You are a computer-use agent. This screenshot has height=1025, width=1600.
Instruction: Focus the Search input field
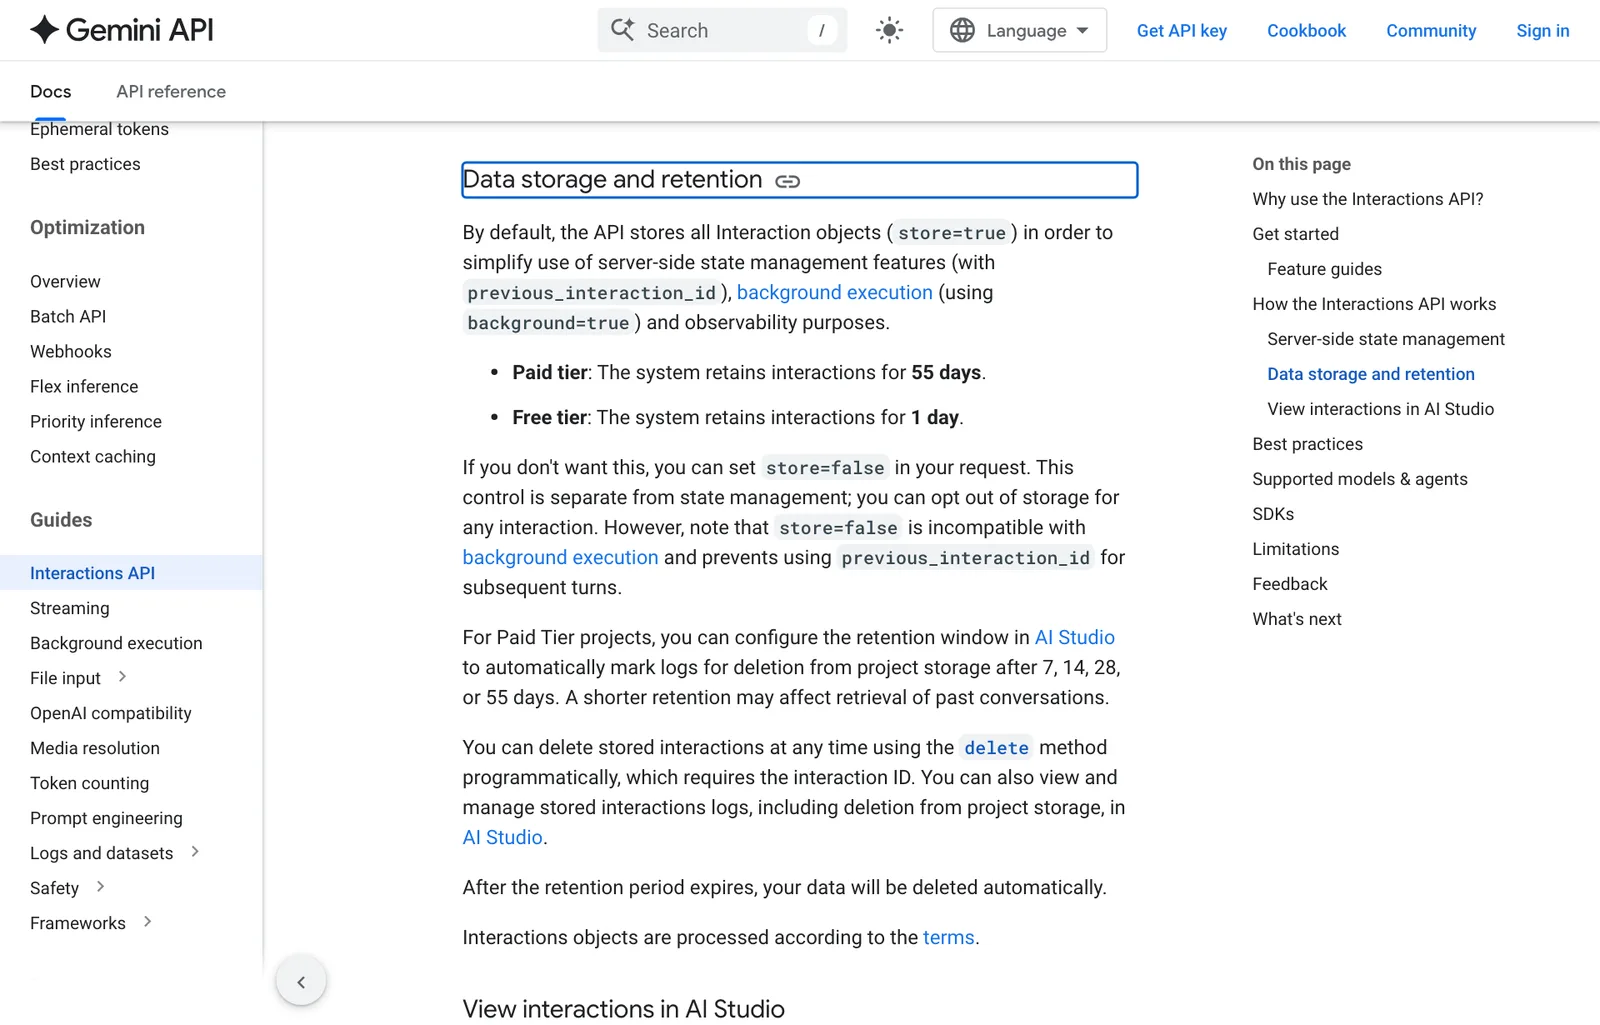[x=722, y=30]
